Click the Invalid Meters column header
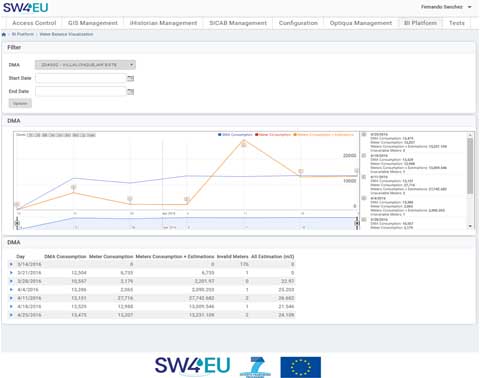This screenshot has height=378, width=480. click(233, 257)
